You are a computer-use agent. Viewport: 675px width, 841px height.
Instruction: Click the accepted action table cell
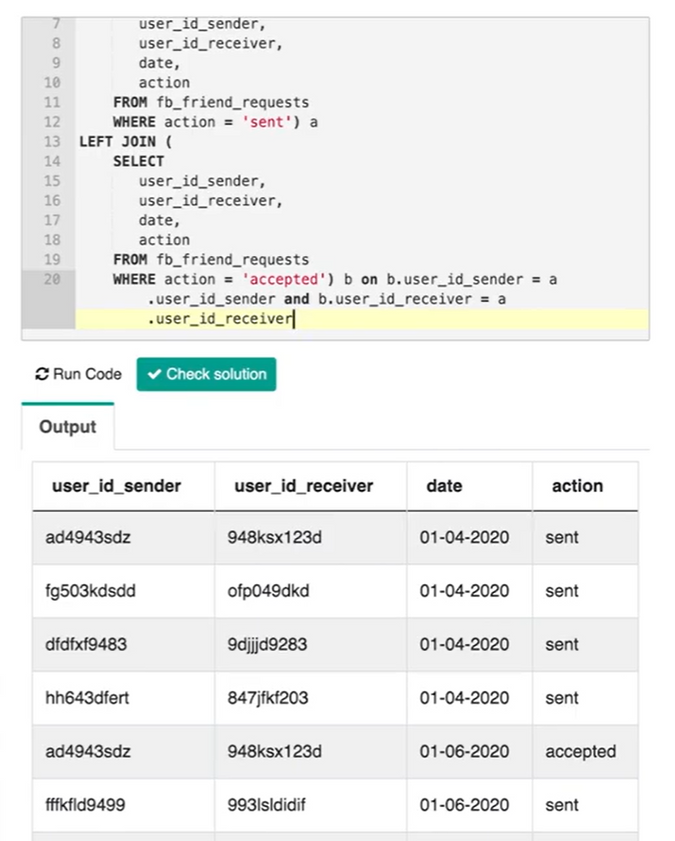[x=585, y=751]
